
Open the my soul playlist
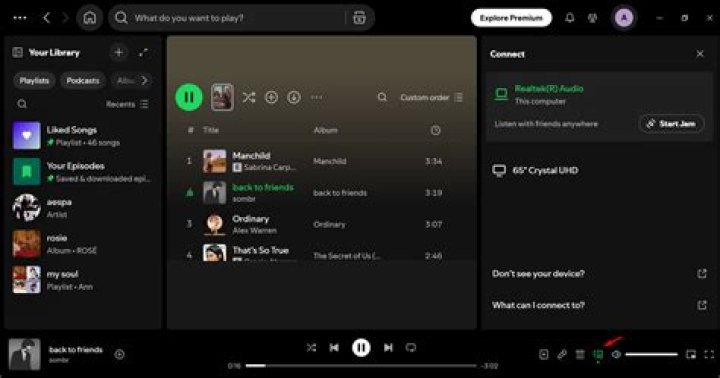pos(83,280)
